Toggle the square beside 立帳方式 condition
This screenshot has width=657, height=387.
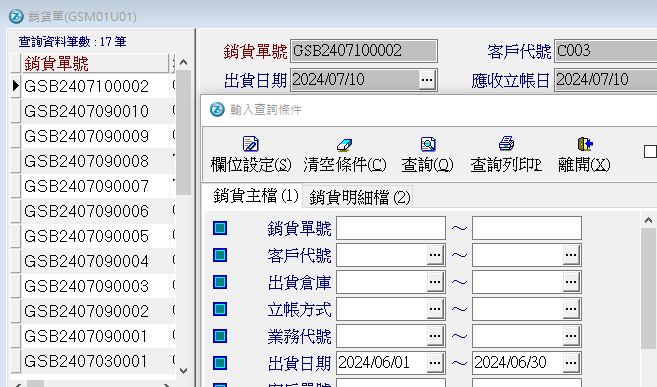point(220,309)
